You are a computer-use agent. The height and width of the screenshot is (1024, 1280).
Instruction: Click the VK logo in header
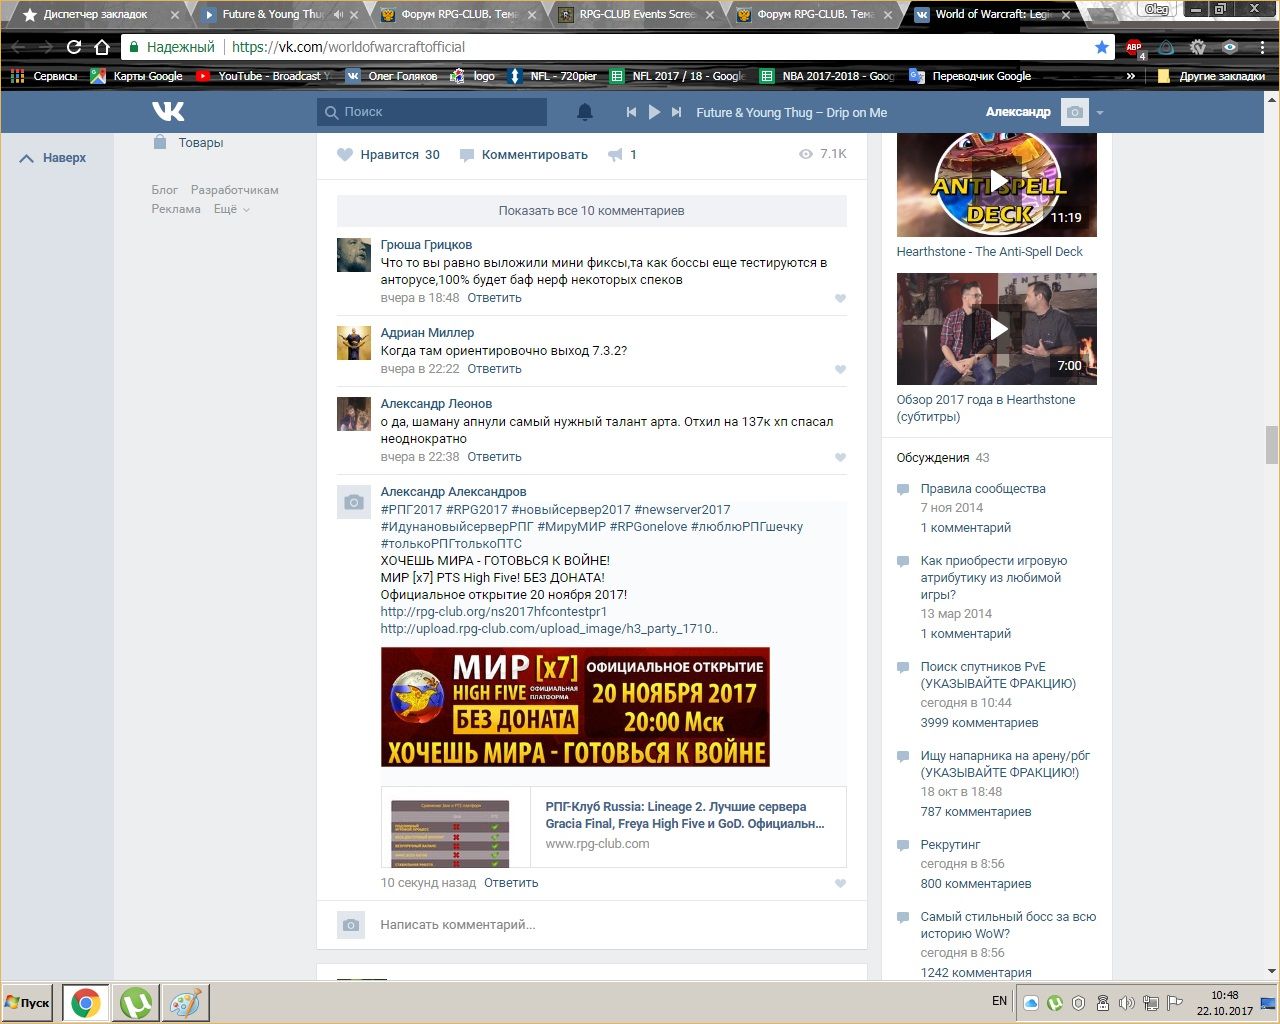pos(168,112)
